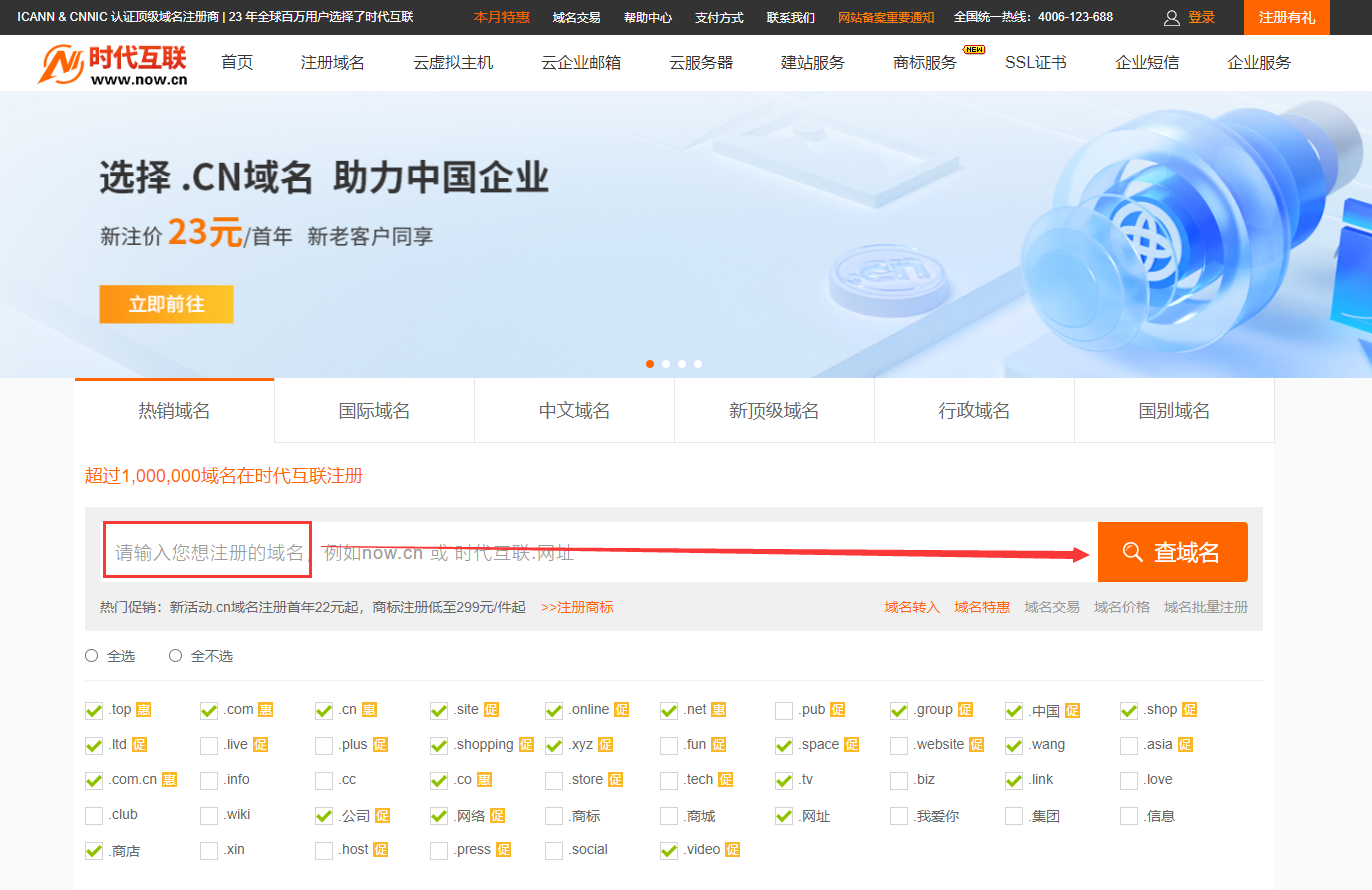The width and height of the screenshot is (1372, 890).
Task: Check the .plus domain checkbox
Action: (x=324, y=746)
